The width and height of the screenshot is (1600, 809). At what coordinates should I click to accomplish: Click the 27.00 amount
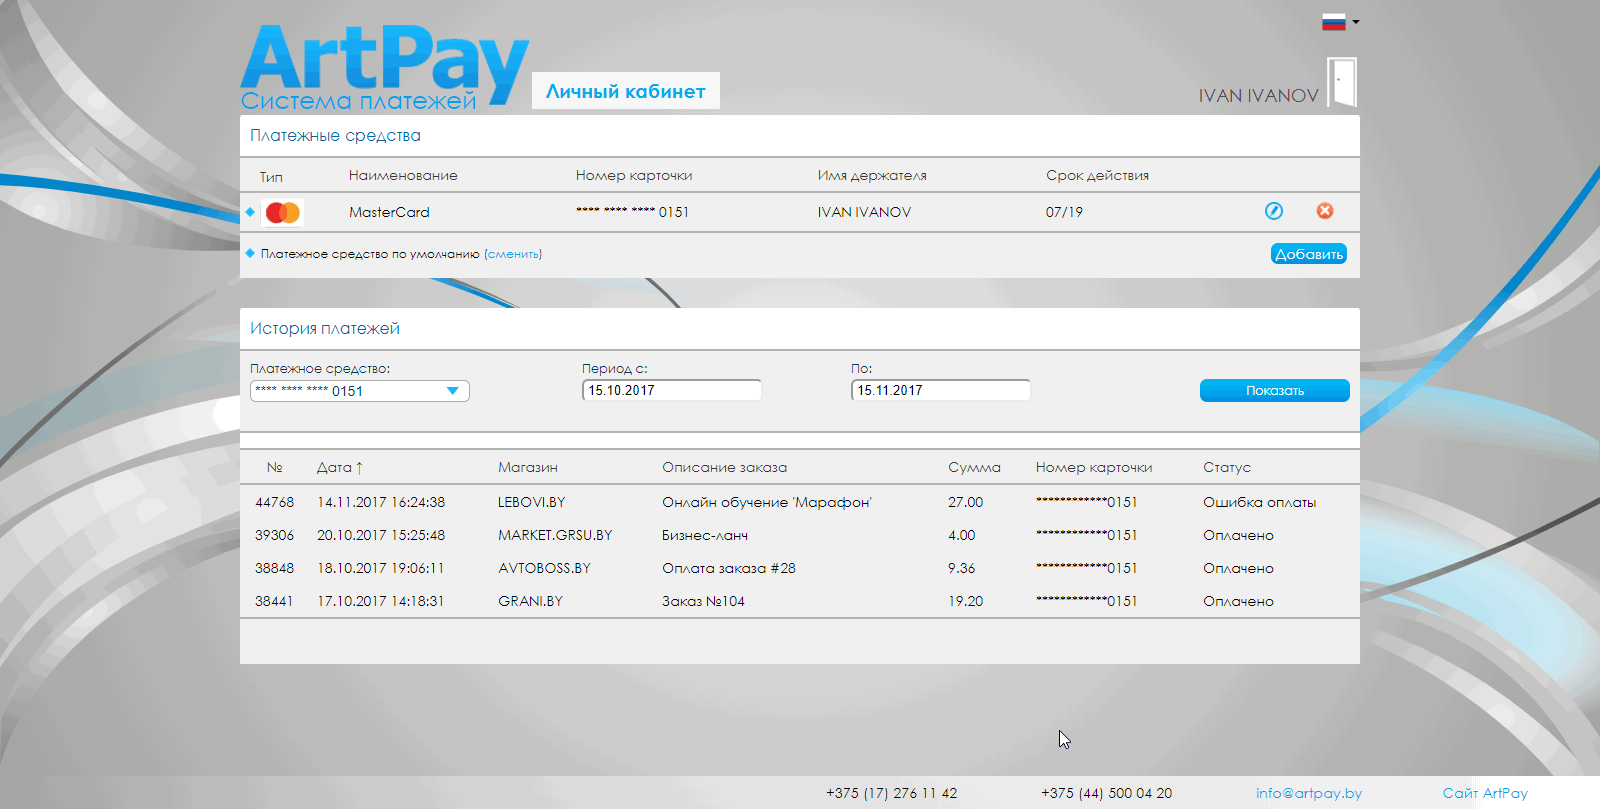click(966, 502)
